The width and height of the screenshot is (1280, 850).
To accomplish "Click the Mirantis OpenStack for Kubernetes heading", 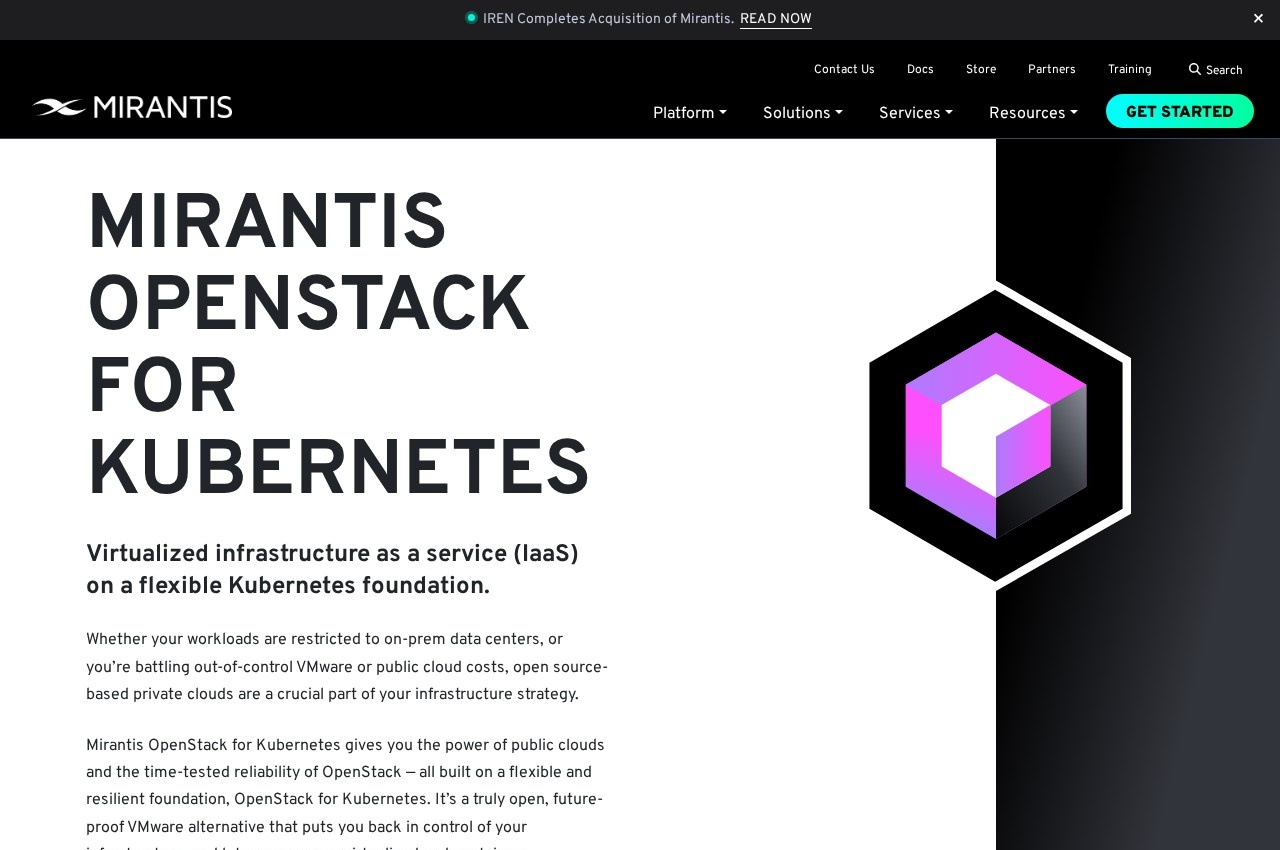I will click(338, 346).
